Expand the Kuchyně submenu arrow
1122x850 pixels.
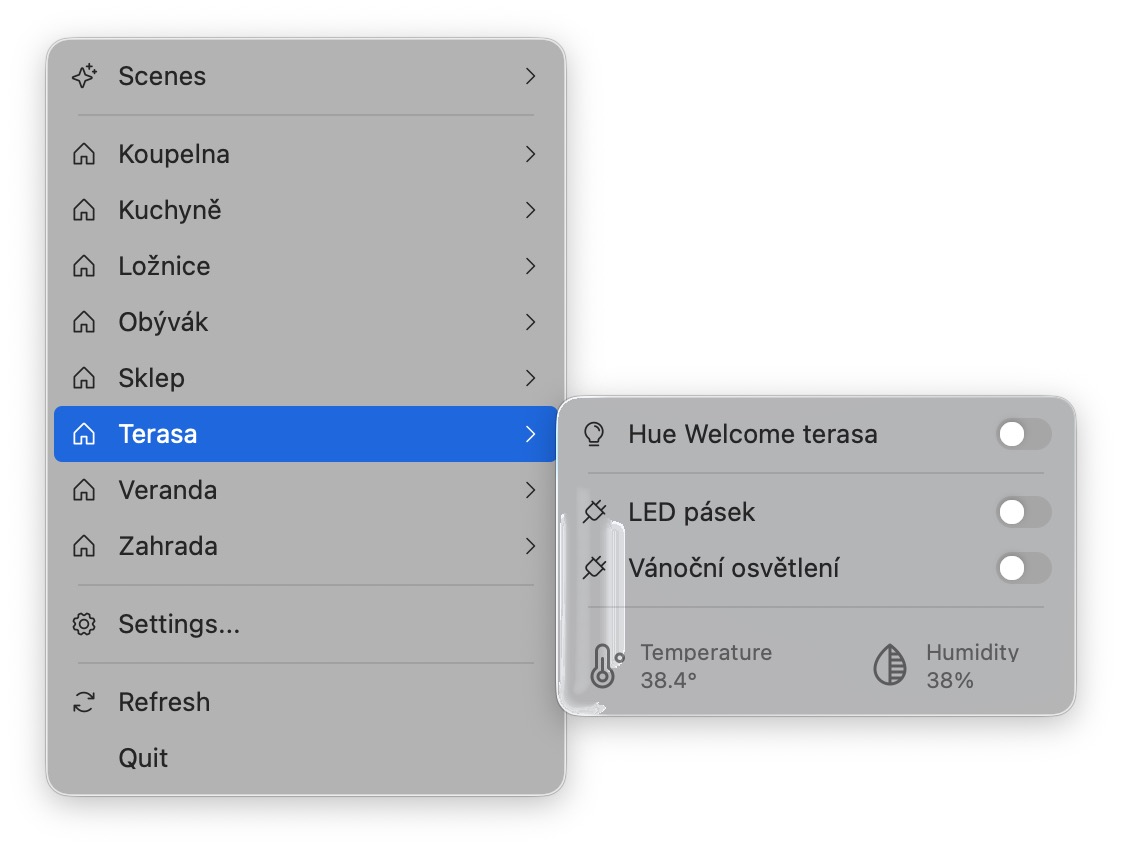click(531, 211)
